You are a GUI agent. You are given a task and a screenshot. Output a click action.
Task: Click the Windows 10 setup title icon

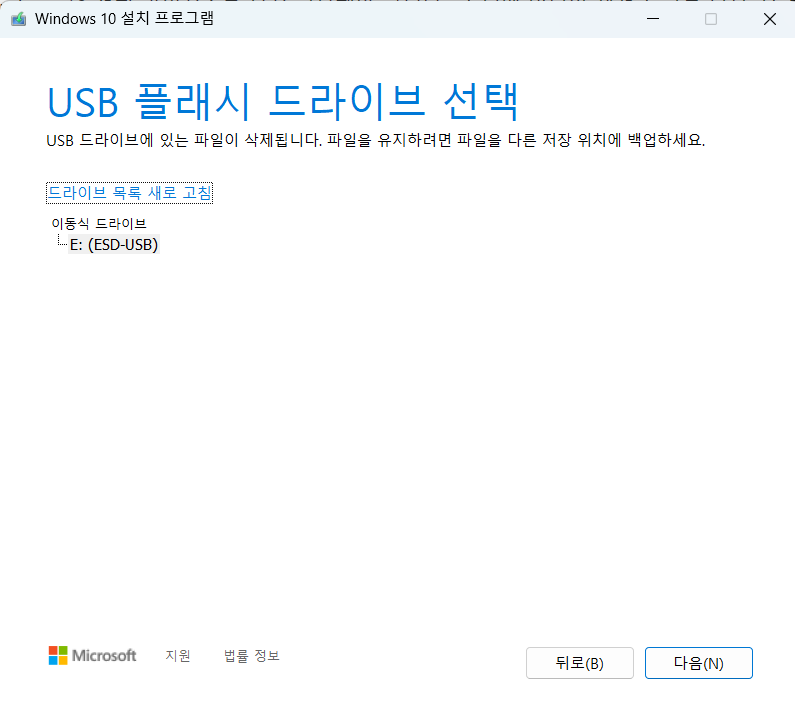[19, 19]
